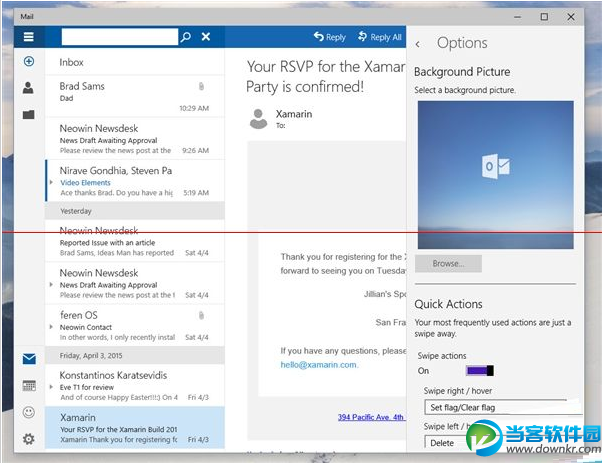Open Neowin Newsdesk email from 9:26 AM
The width and height of the screenshot is (602, 463).
pyautogui.click(x=135, y=139)
